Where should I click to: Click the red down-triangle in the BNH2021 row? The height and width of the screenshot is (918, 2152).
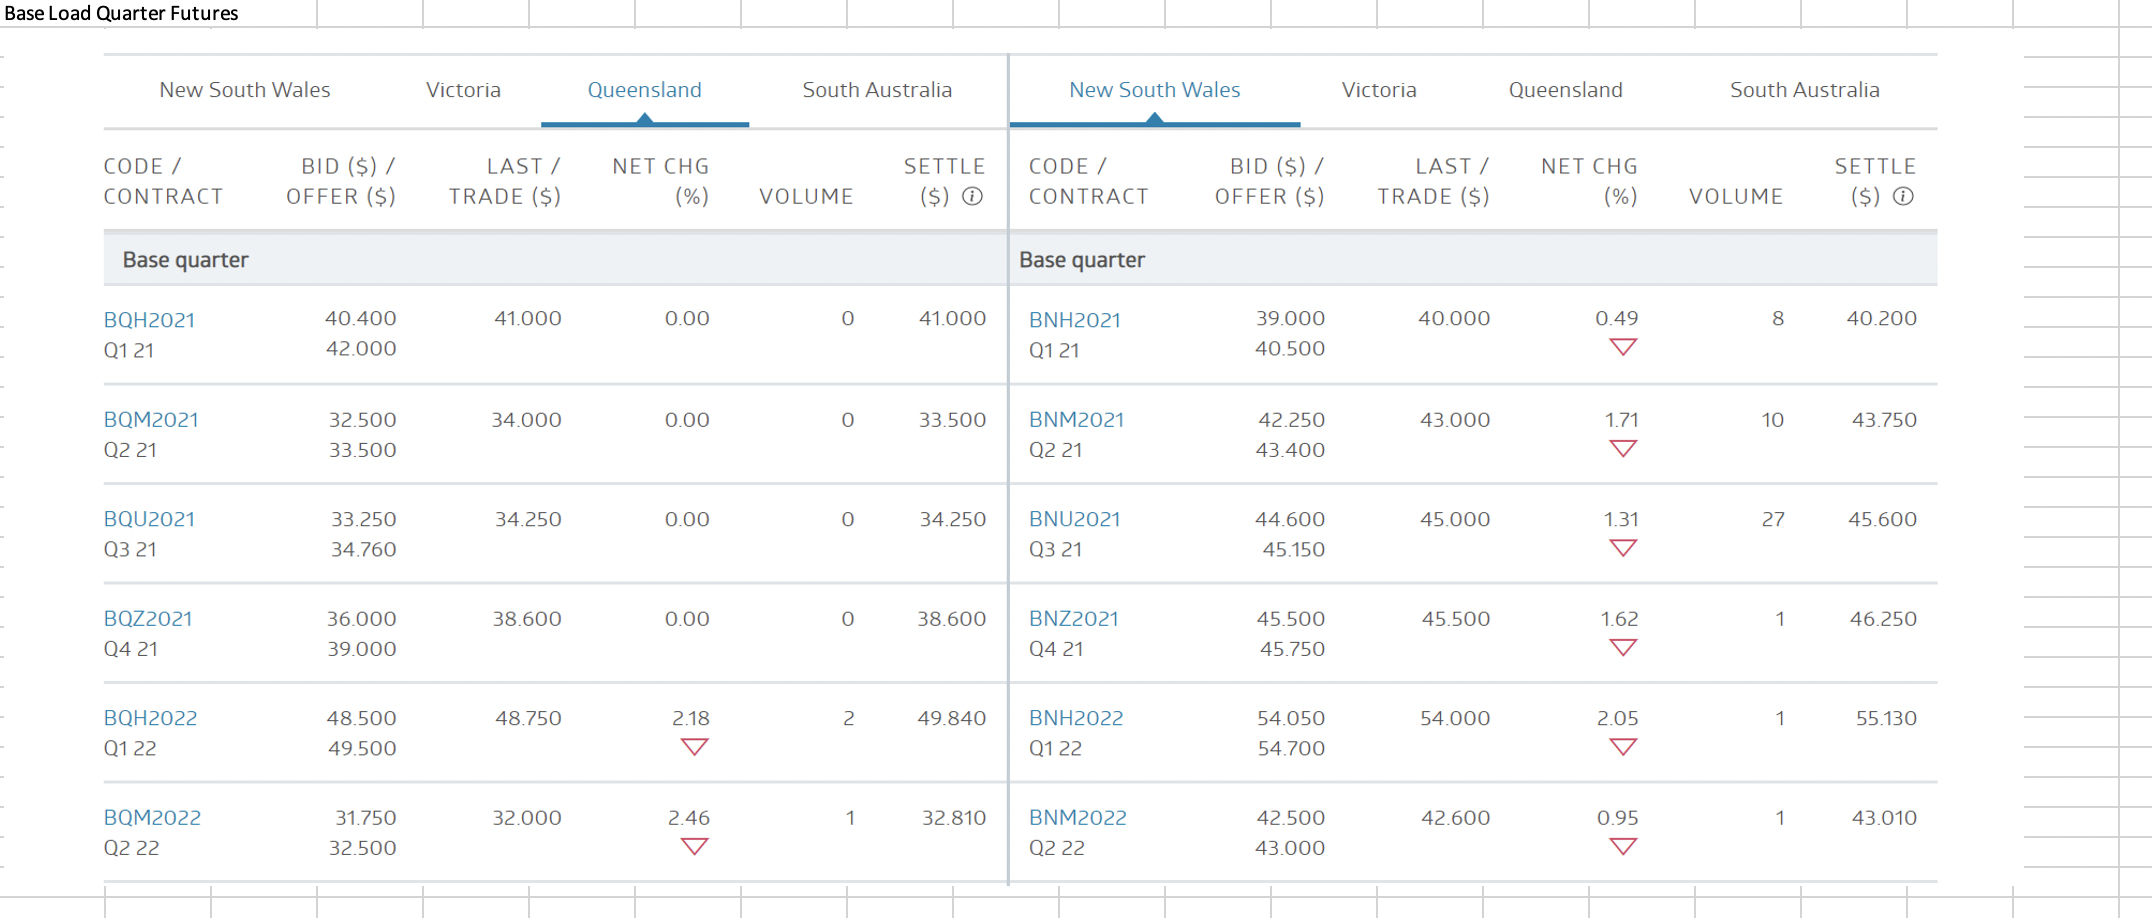coord(1623,347)
